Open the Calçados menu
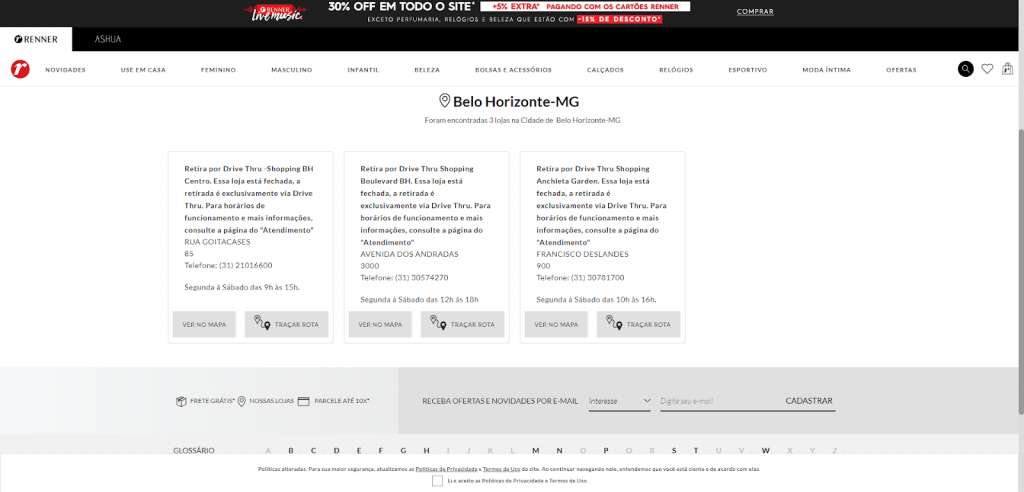Image resolution: width=1024 pixels, height=492 pixels. click(605, 70)
